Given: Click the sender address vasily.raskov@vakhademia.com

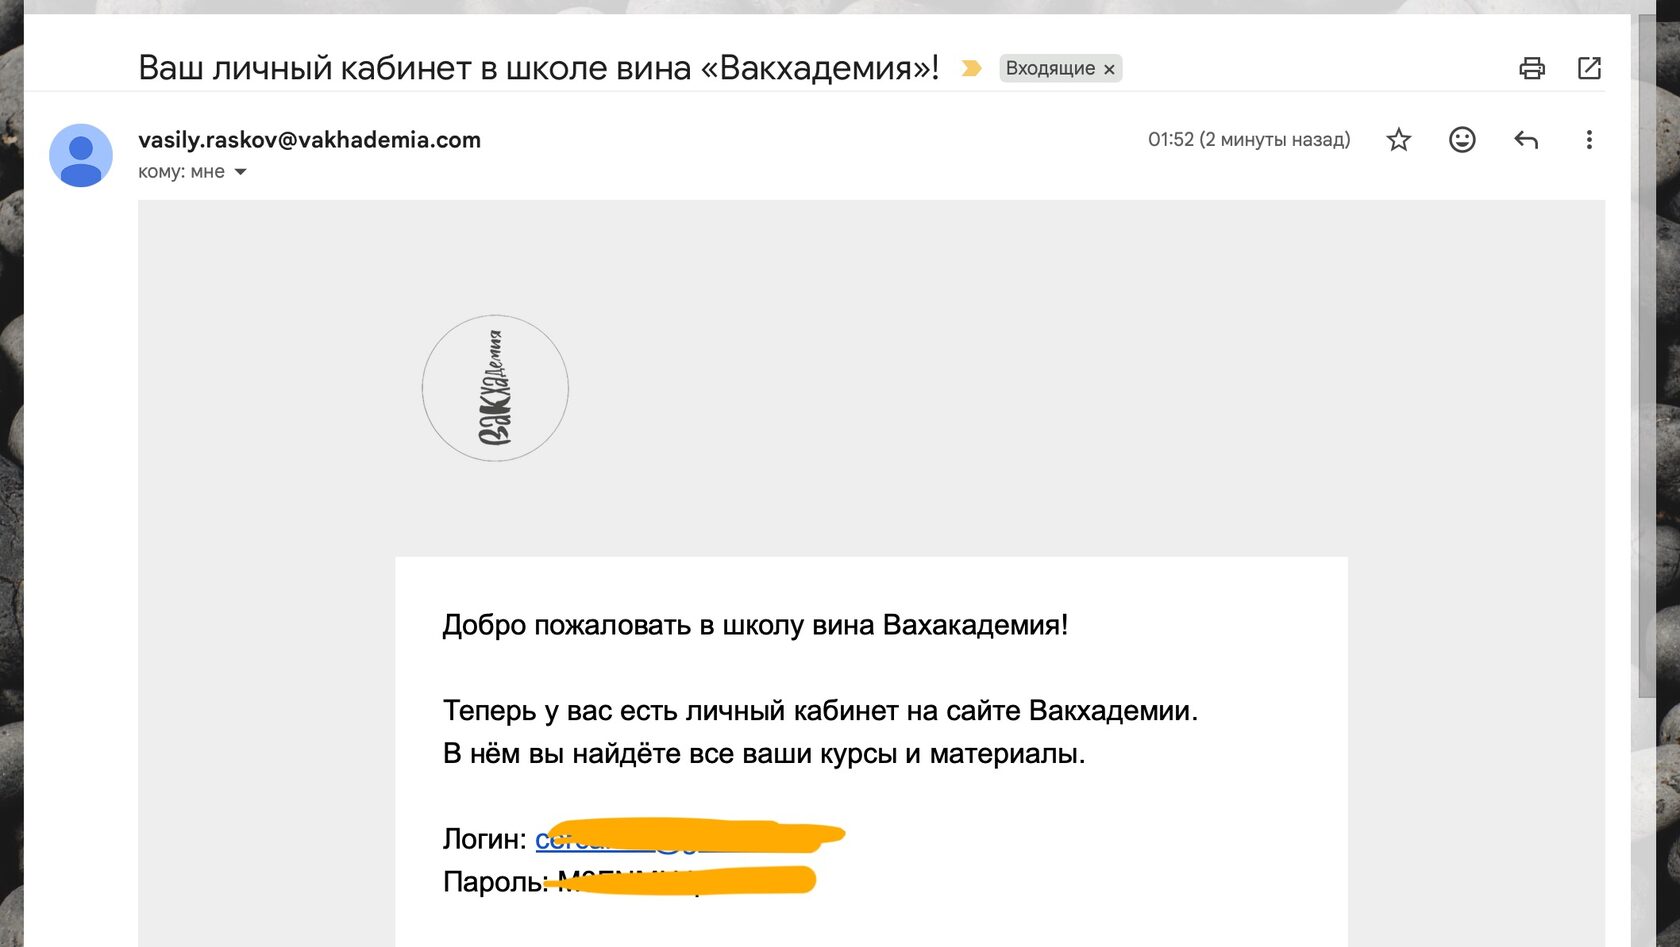Looking at the screenshot, I should pyautogui.click(x=309, y=140).
